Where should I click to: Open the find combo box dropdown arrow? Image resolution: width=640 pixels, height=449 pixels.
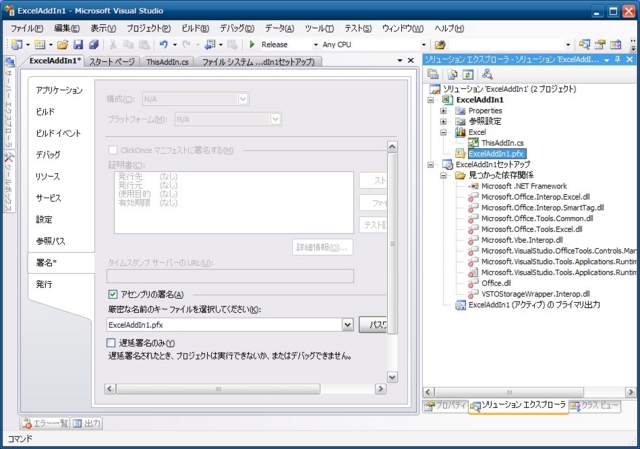pos(568,44)
